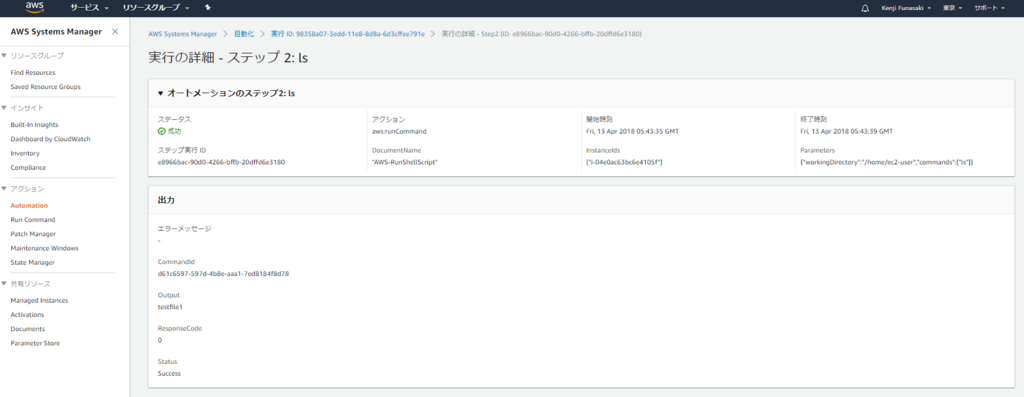1024x397 pixels.
Task: Open Managed Instances page
Action: click(x=39, y=300)
